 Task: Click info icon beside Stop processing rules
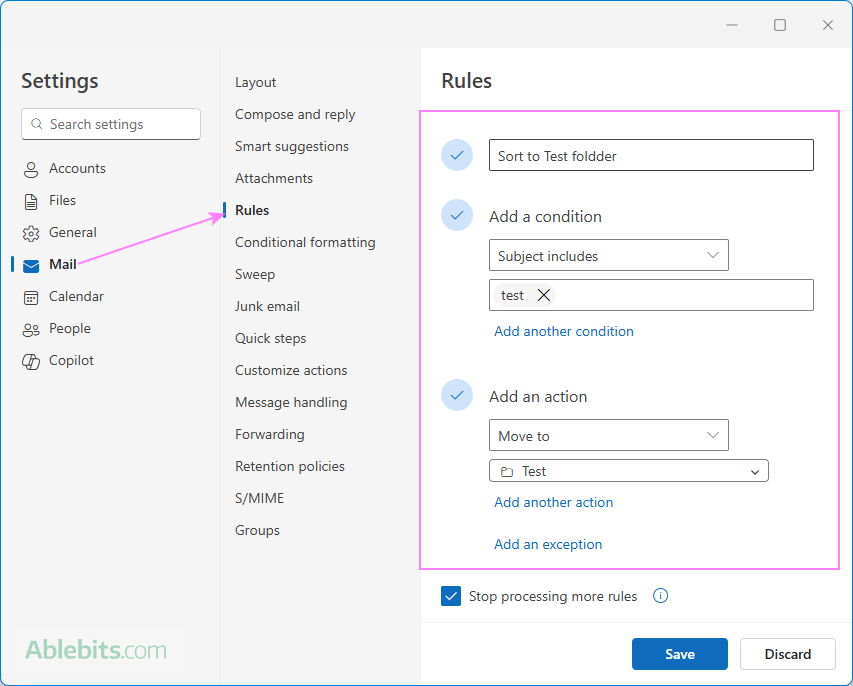(x=660, y=596)
